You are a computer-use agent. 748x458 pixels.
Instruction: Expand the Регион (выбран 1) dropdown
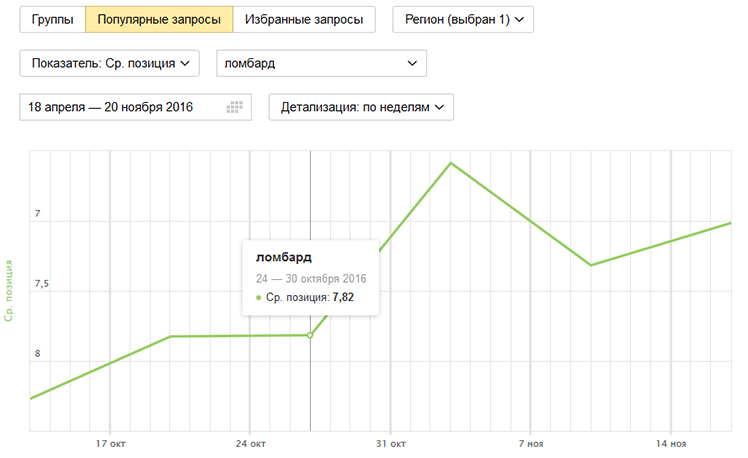[x=463, y=20]
